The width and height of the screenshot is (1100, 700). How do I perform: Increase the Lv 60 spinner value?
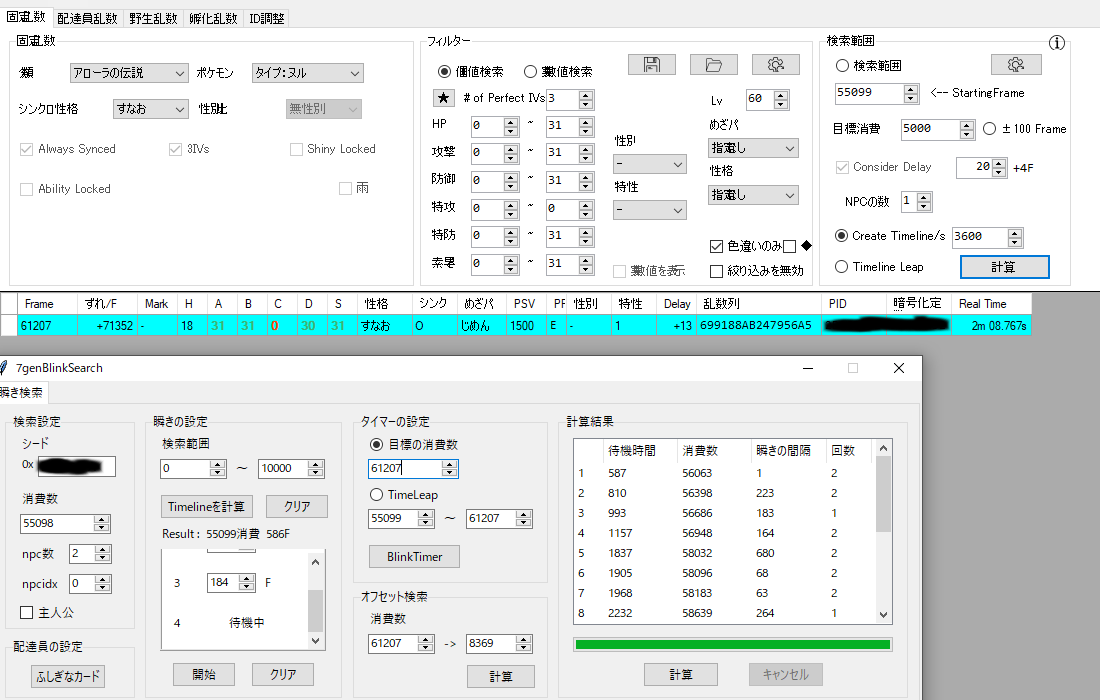781,95
